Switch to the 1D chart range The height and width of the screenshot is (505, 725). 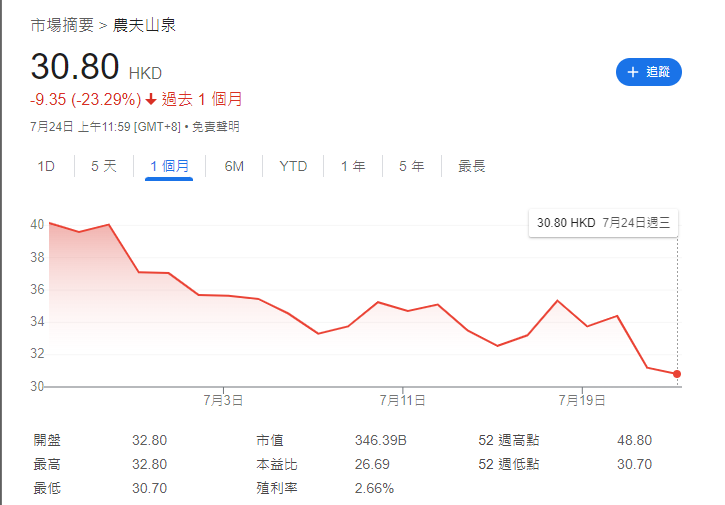pos(46,166)
